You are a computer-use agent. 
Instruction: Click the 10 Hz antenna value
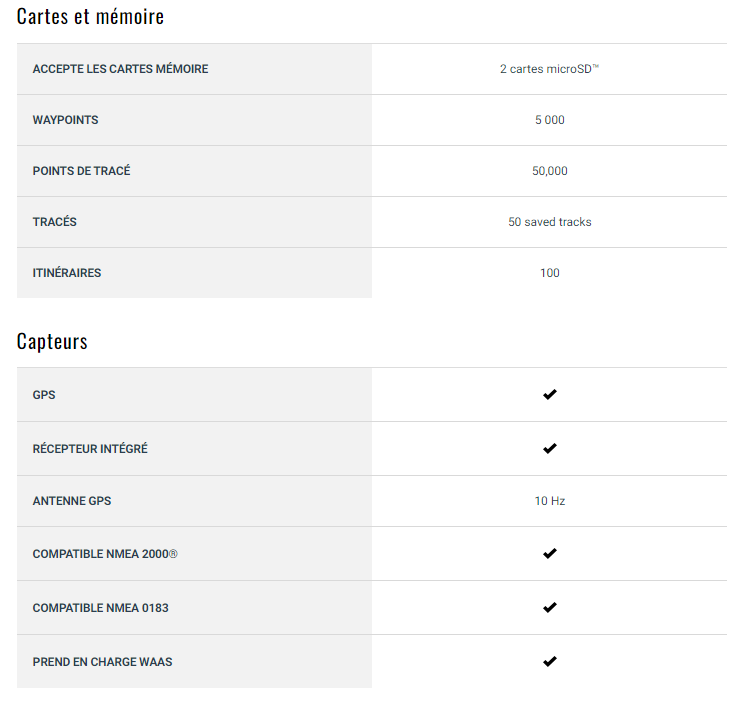(x=549, y=501)
